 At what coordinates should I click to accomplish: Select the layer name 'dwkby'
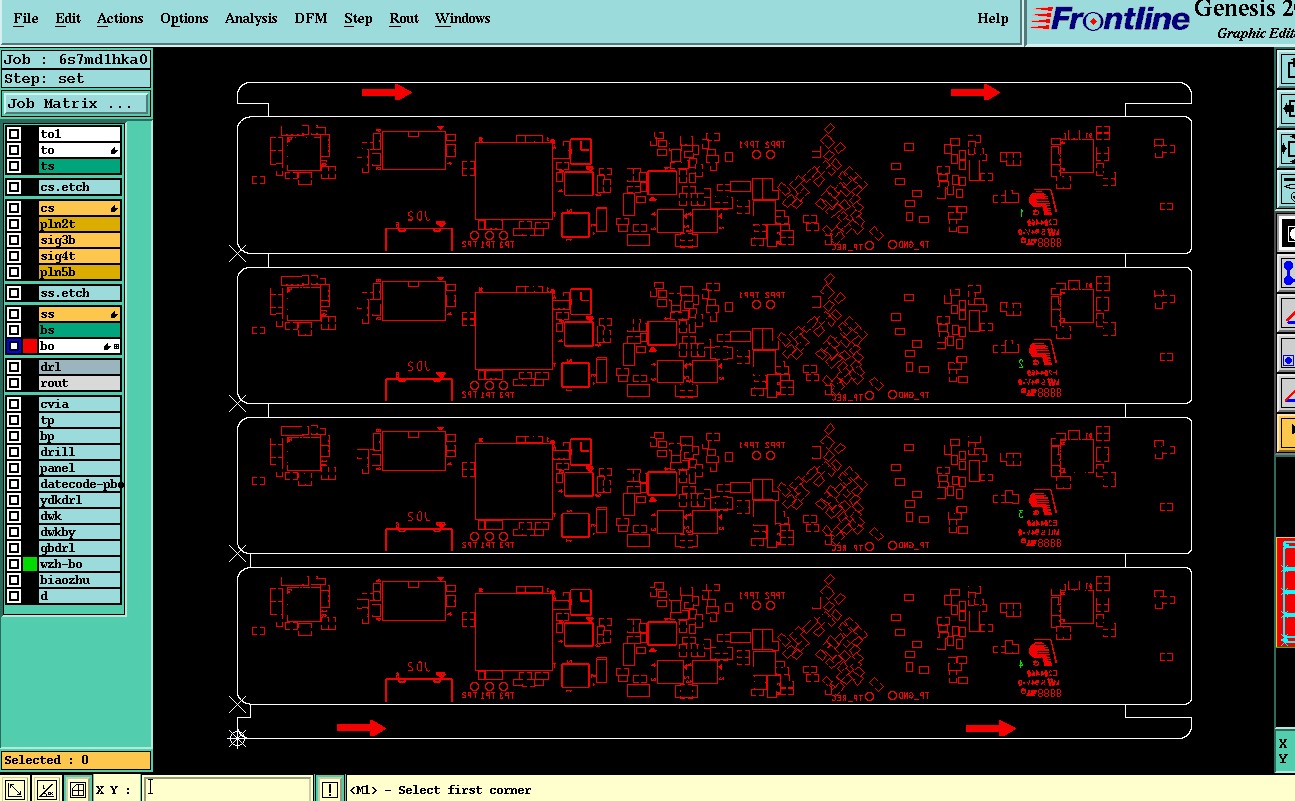79,532
